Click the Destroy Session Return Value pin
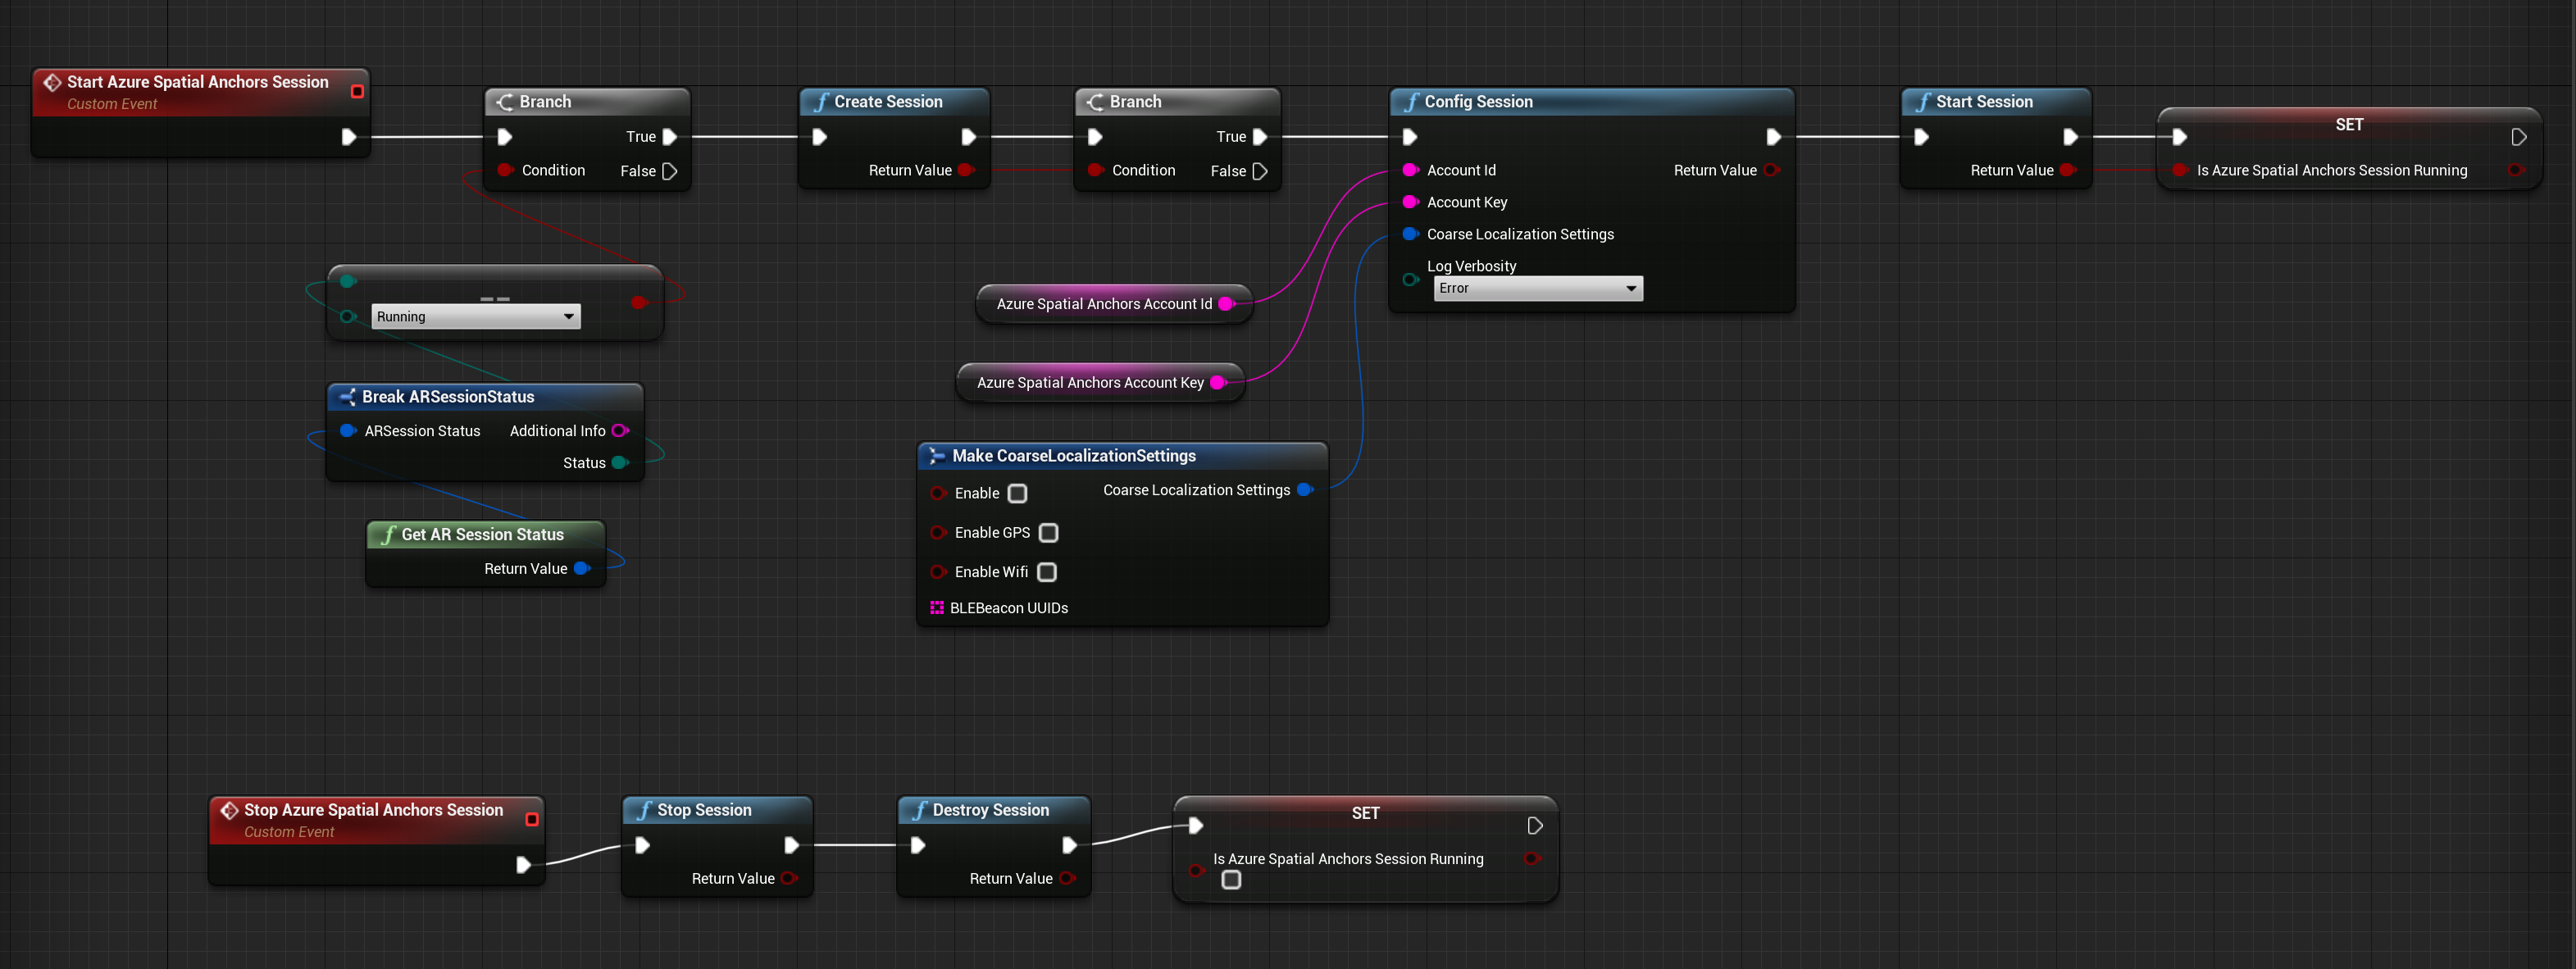This screenshot has height=969, width=2576. click(x=1067, y=879)
